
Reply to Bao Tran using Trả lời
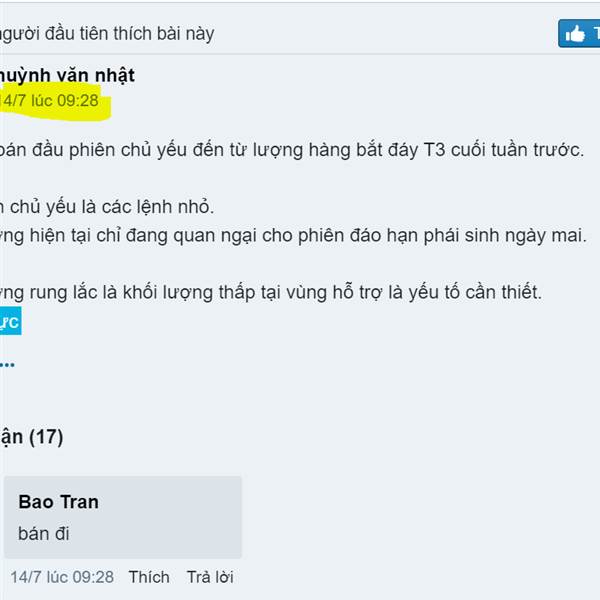(210, 577)
